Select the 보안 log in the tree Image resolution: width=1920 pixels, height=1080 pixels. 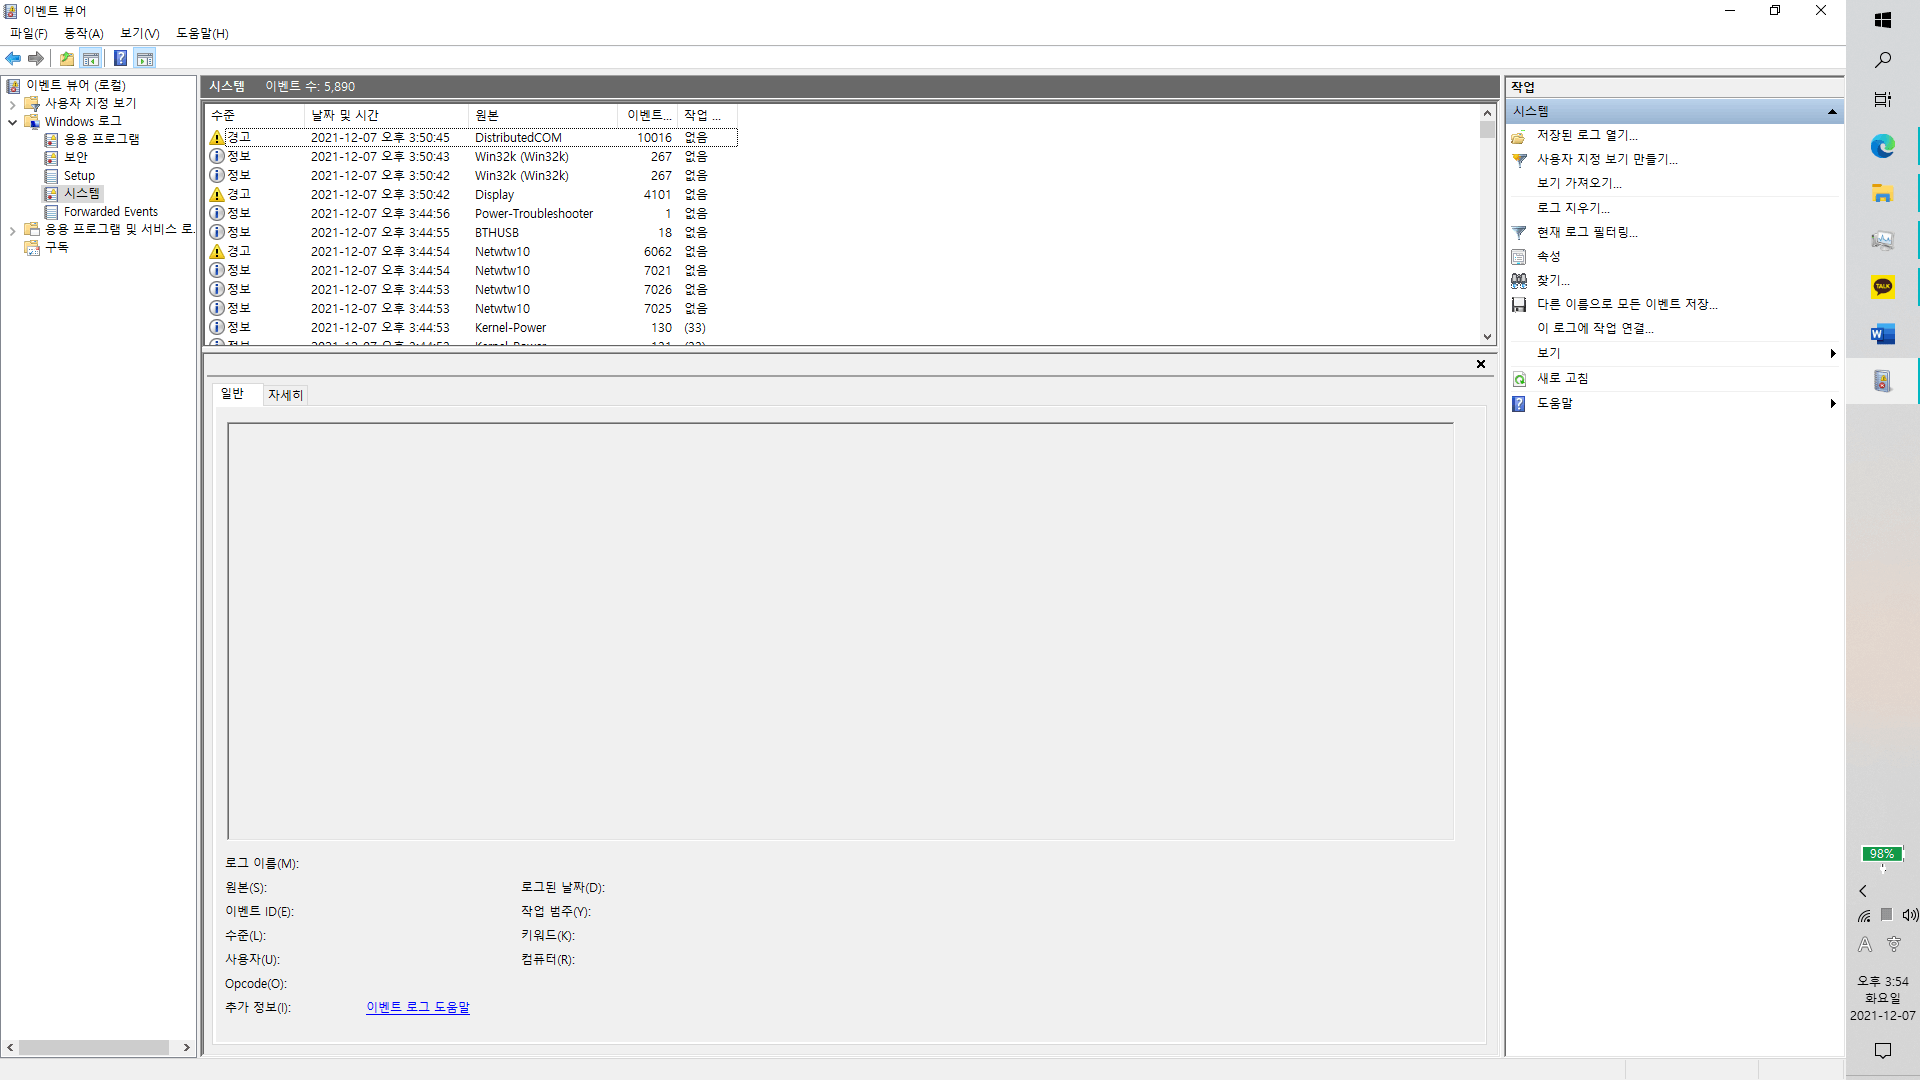coord(76,157)
